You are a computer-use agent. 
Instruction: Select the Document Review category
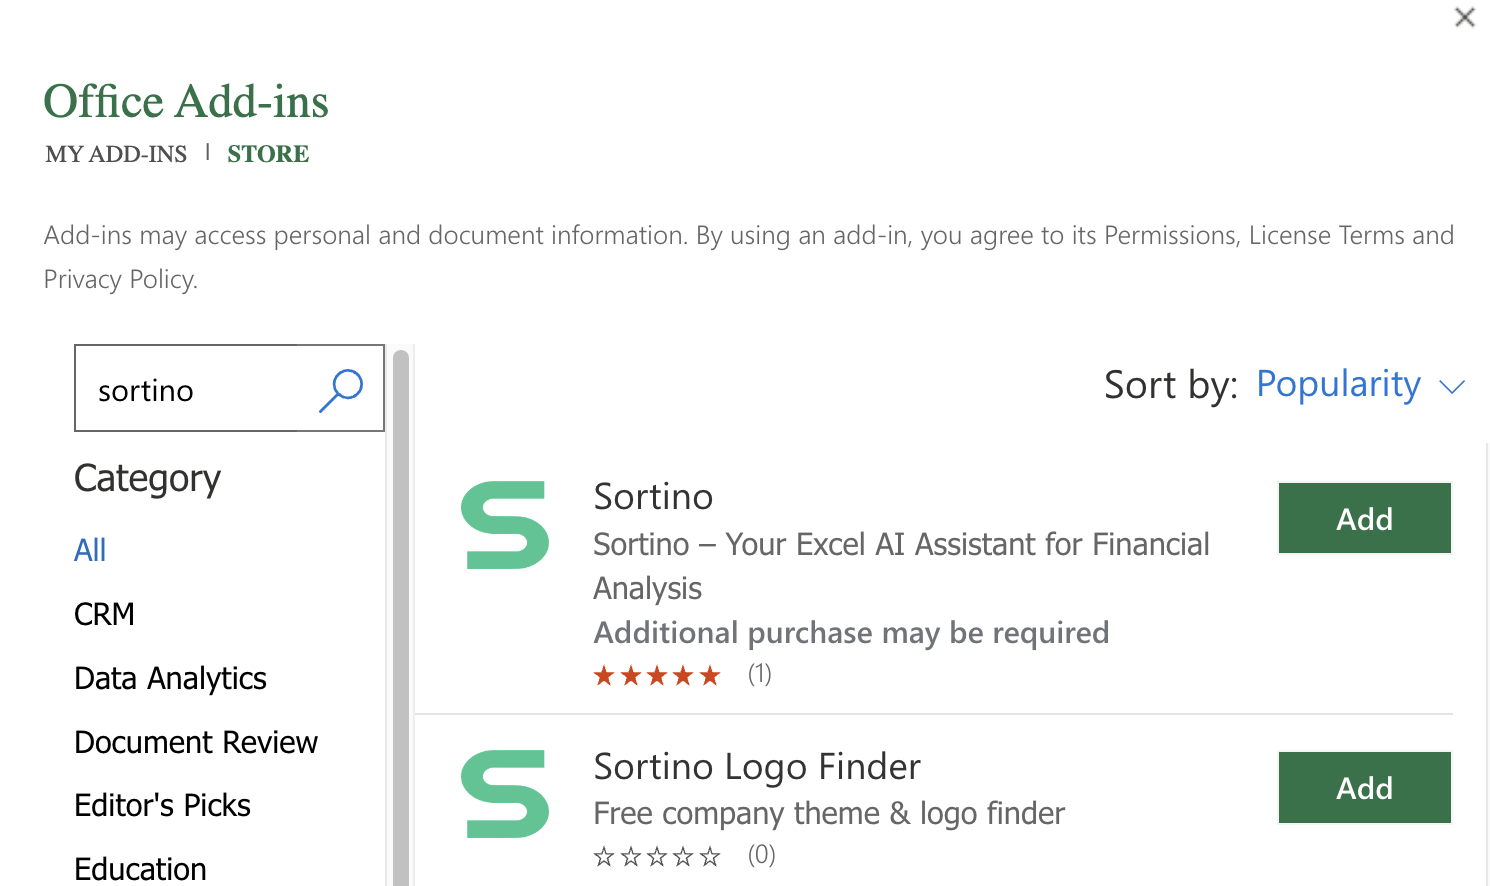[196, 742]
